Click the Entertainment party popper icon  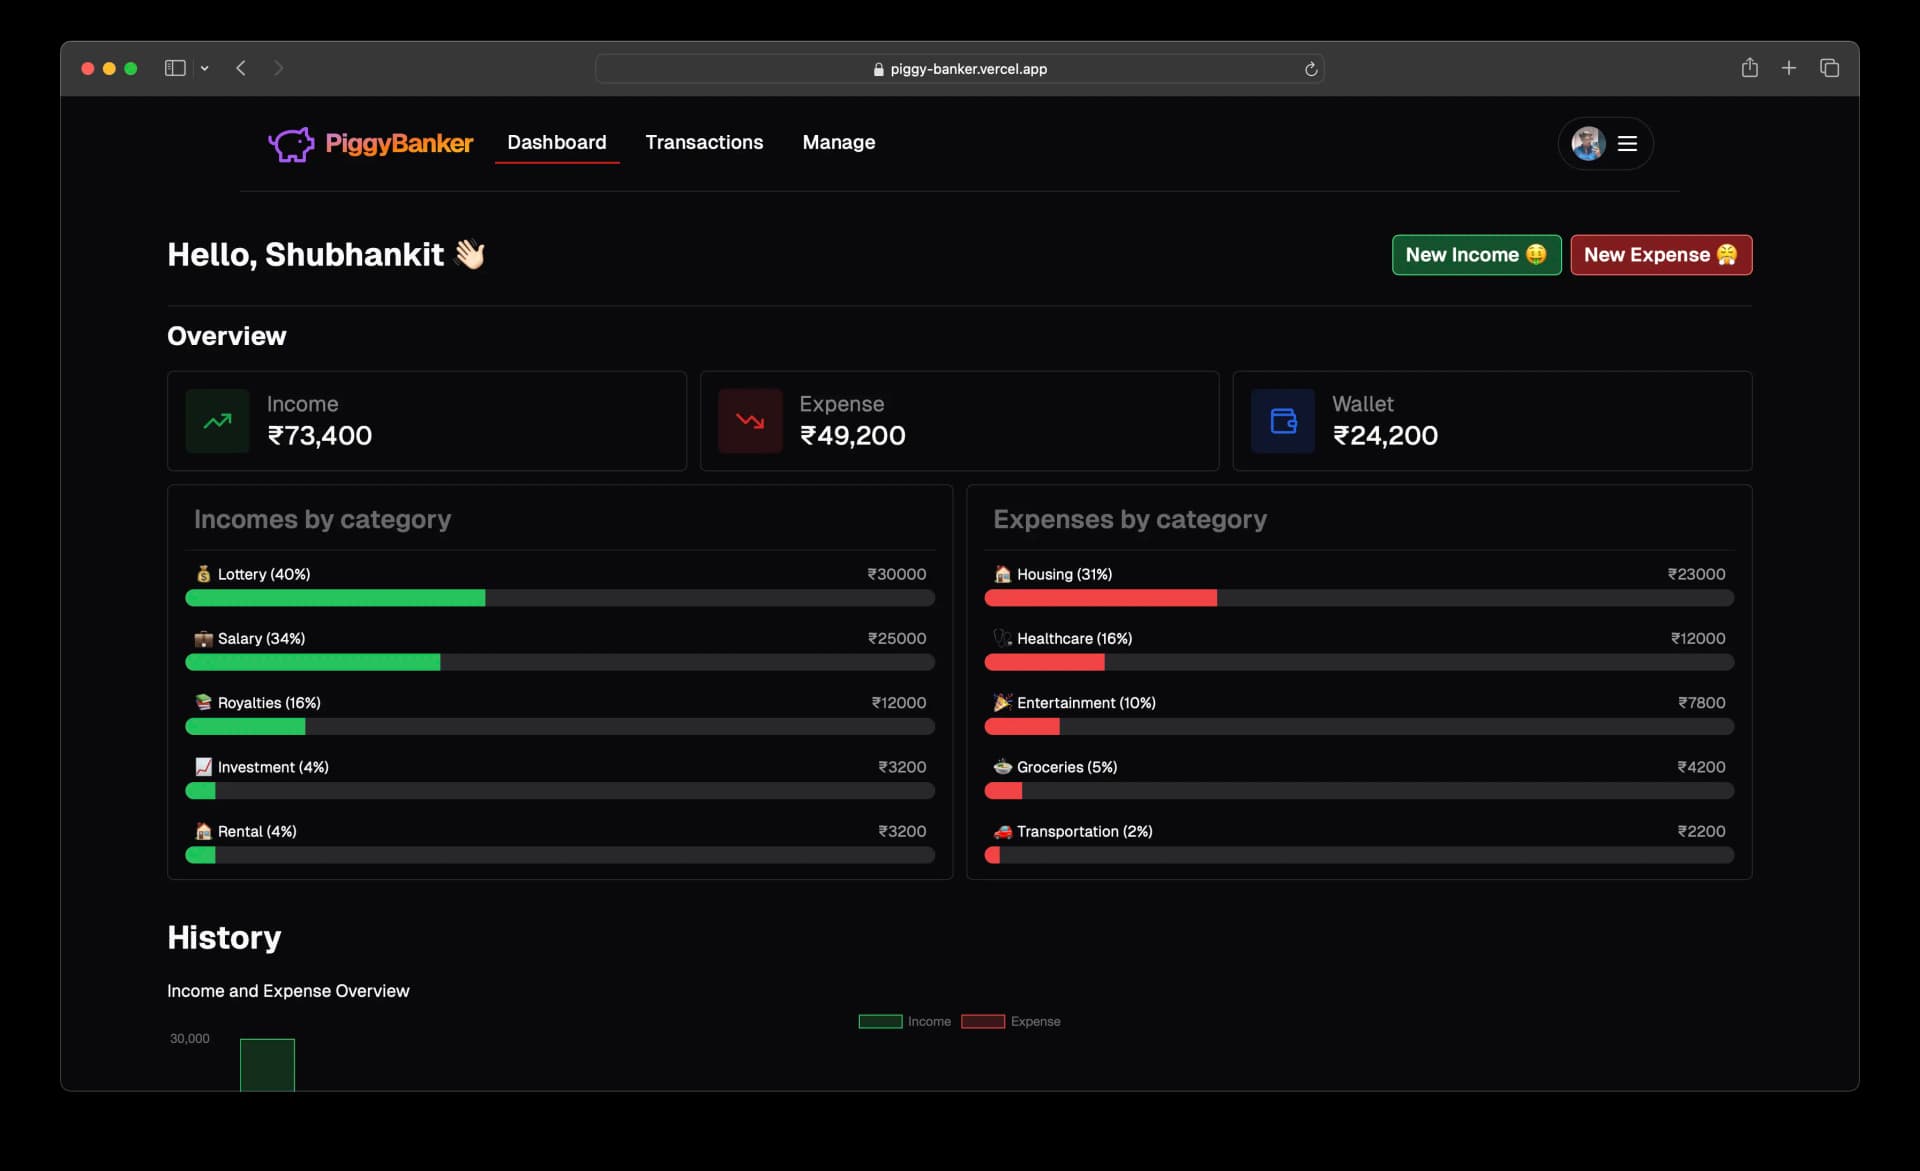1002,702
